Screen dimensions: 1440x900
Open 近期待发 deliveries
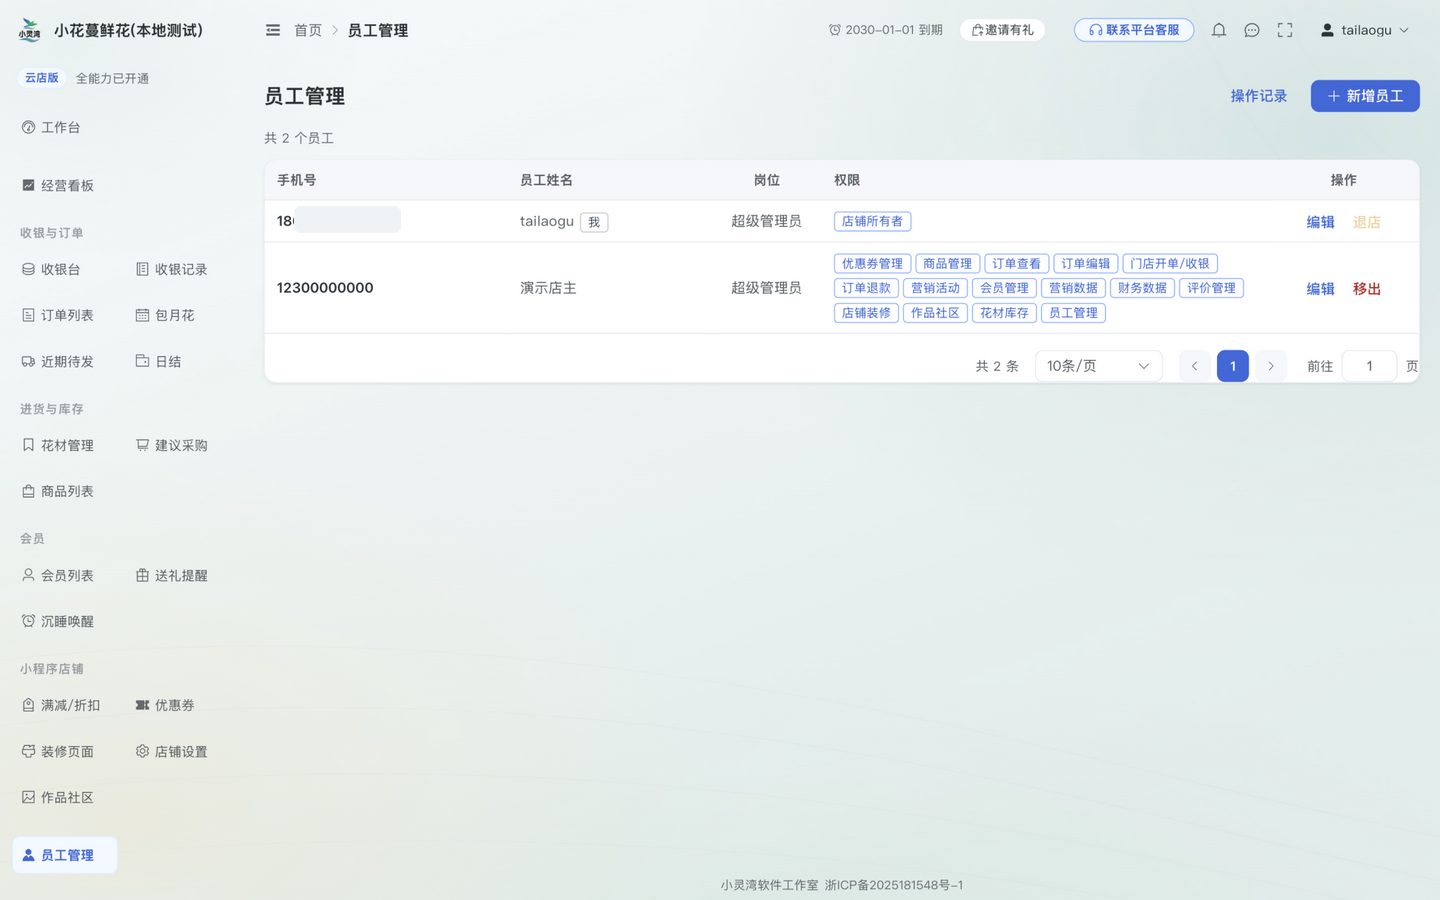tap(58, 361)
